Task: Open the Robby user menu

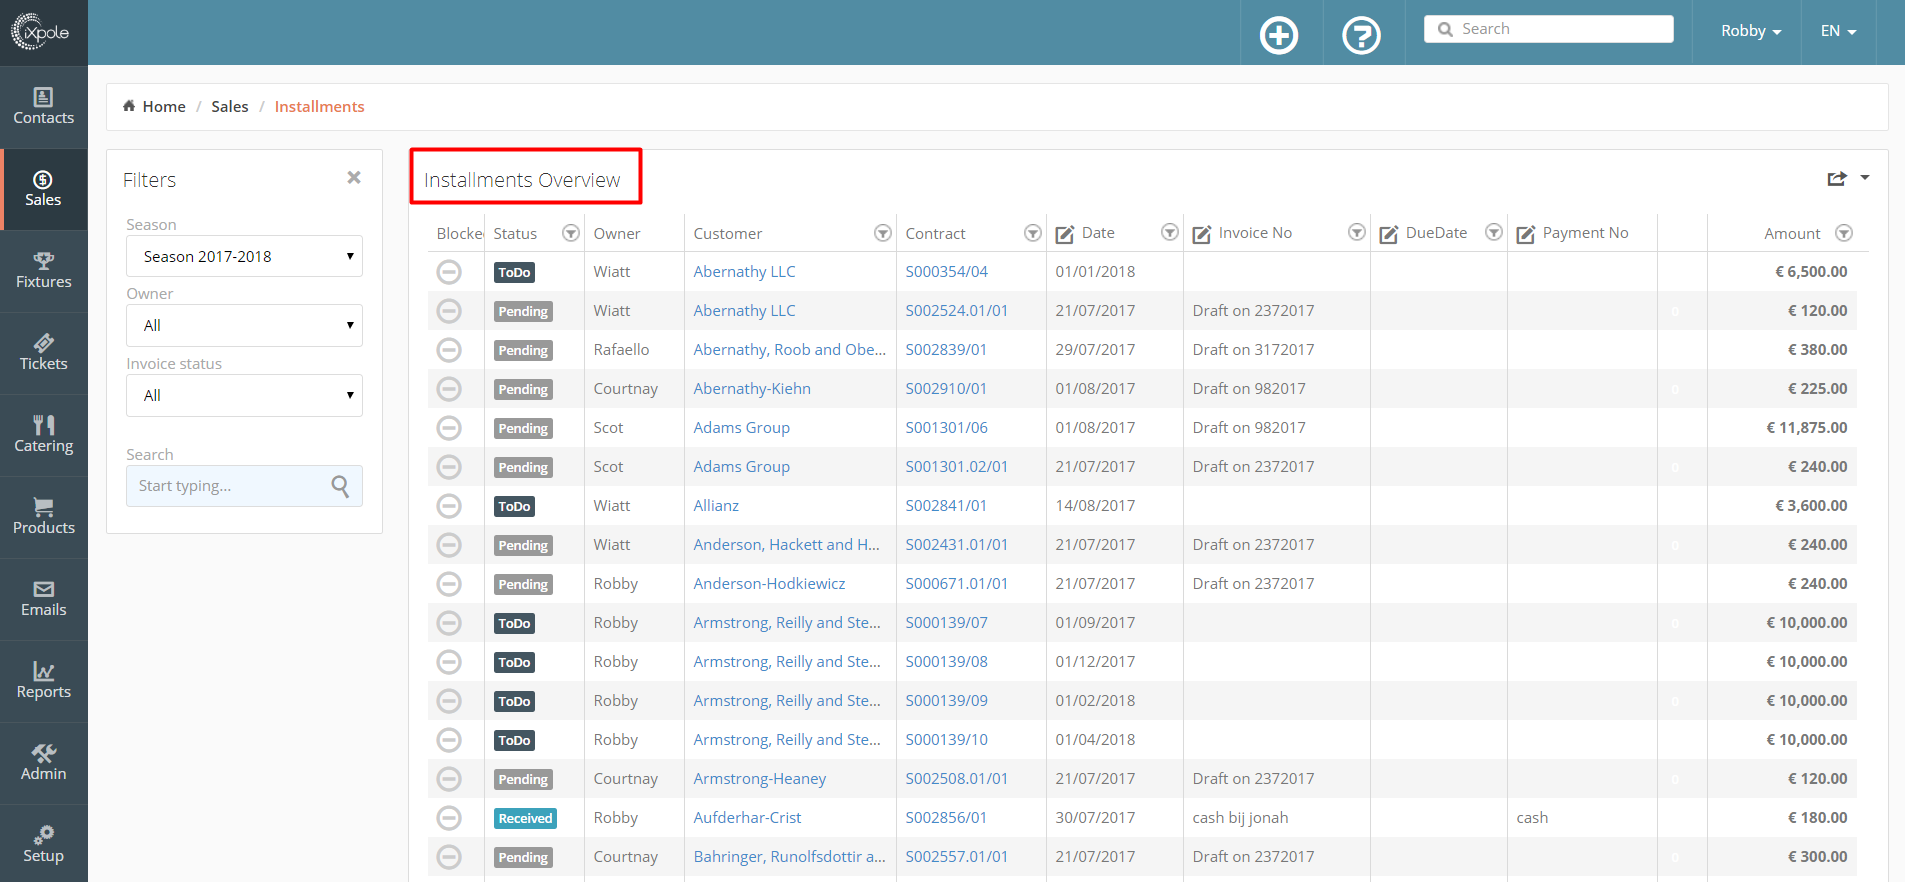Action: point(1751,31)
